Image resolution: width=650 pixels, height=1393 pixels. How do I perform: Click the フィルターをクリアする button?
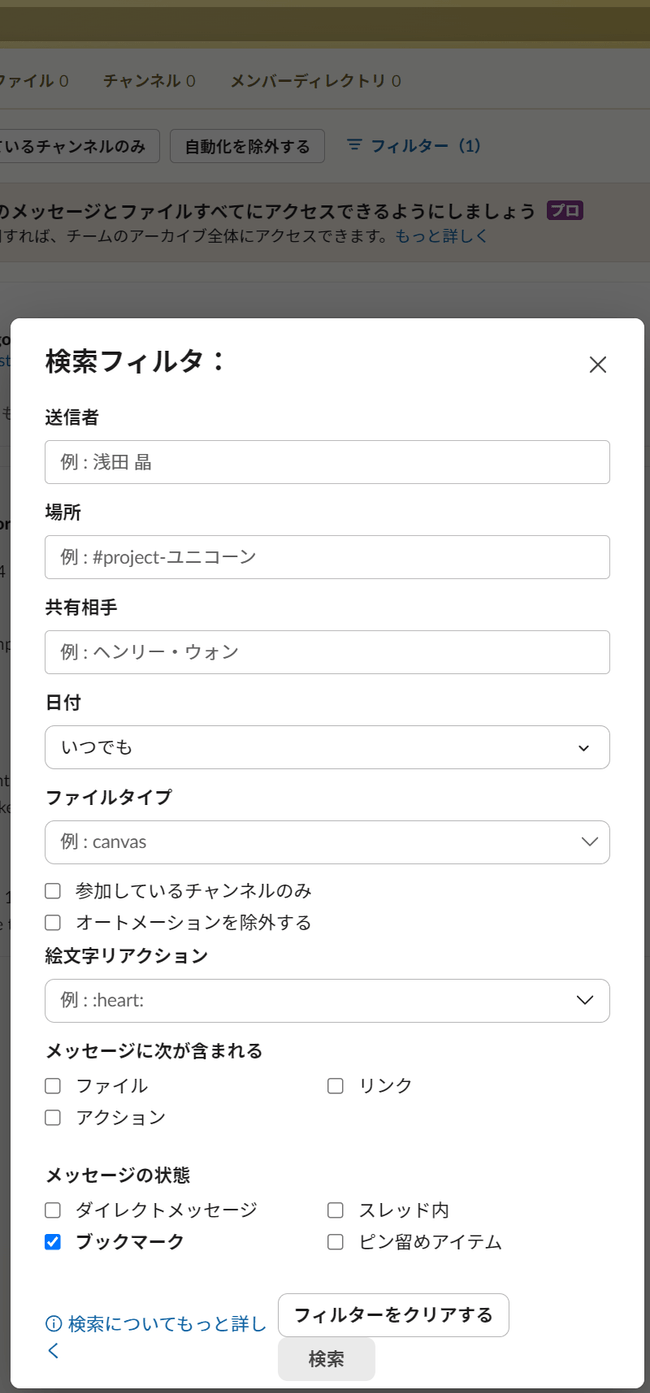394,1315
